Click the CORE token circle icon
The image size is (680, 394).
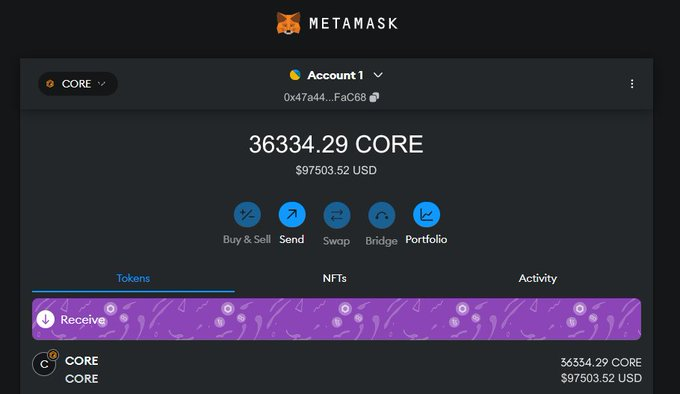(x=45, y=363)
